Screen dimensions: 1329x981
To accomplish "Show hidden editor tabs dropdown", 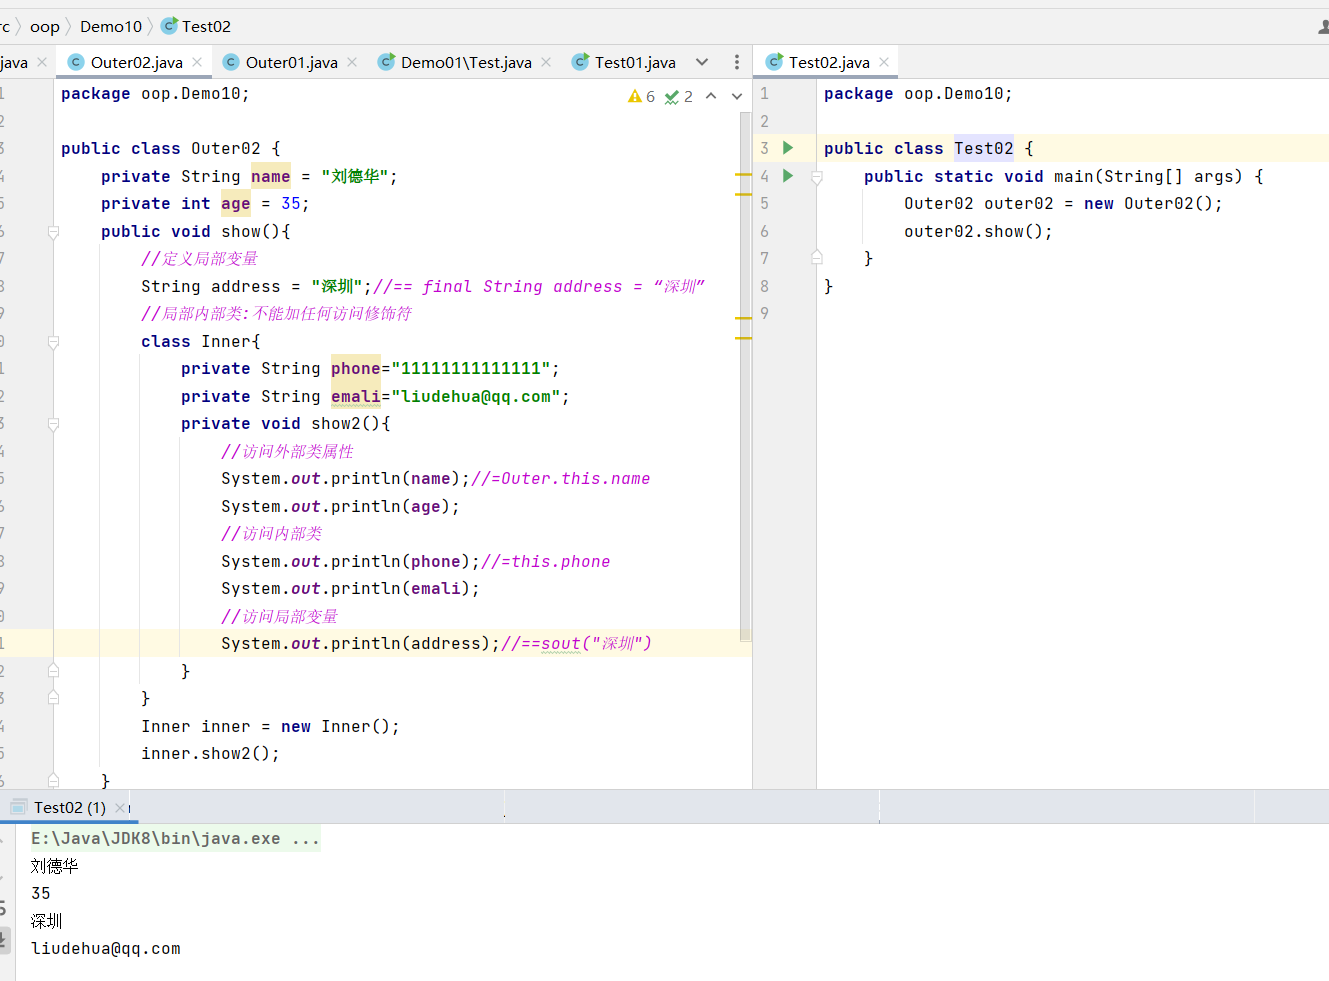I will click(x=702, y=62).
